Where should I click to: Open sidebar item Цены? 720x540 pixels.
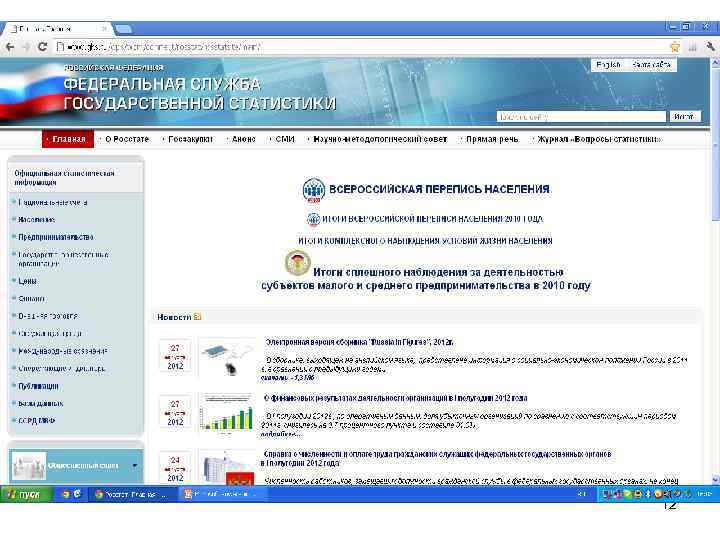(27, 281)
